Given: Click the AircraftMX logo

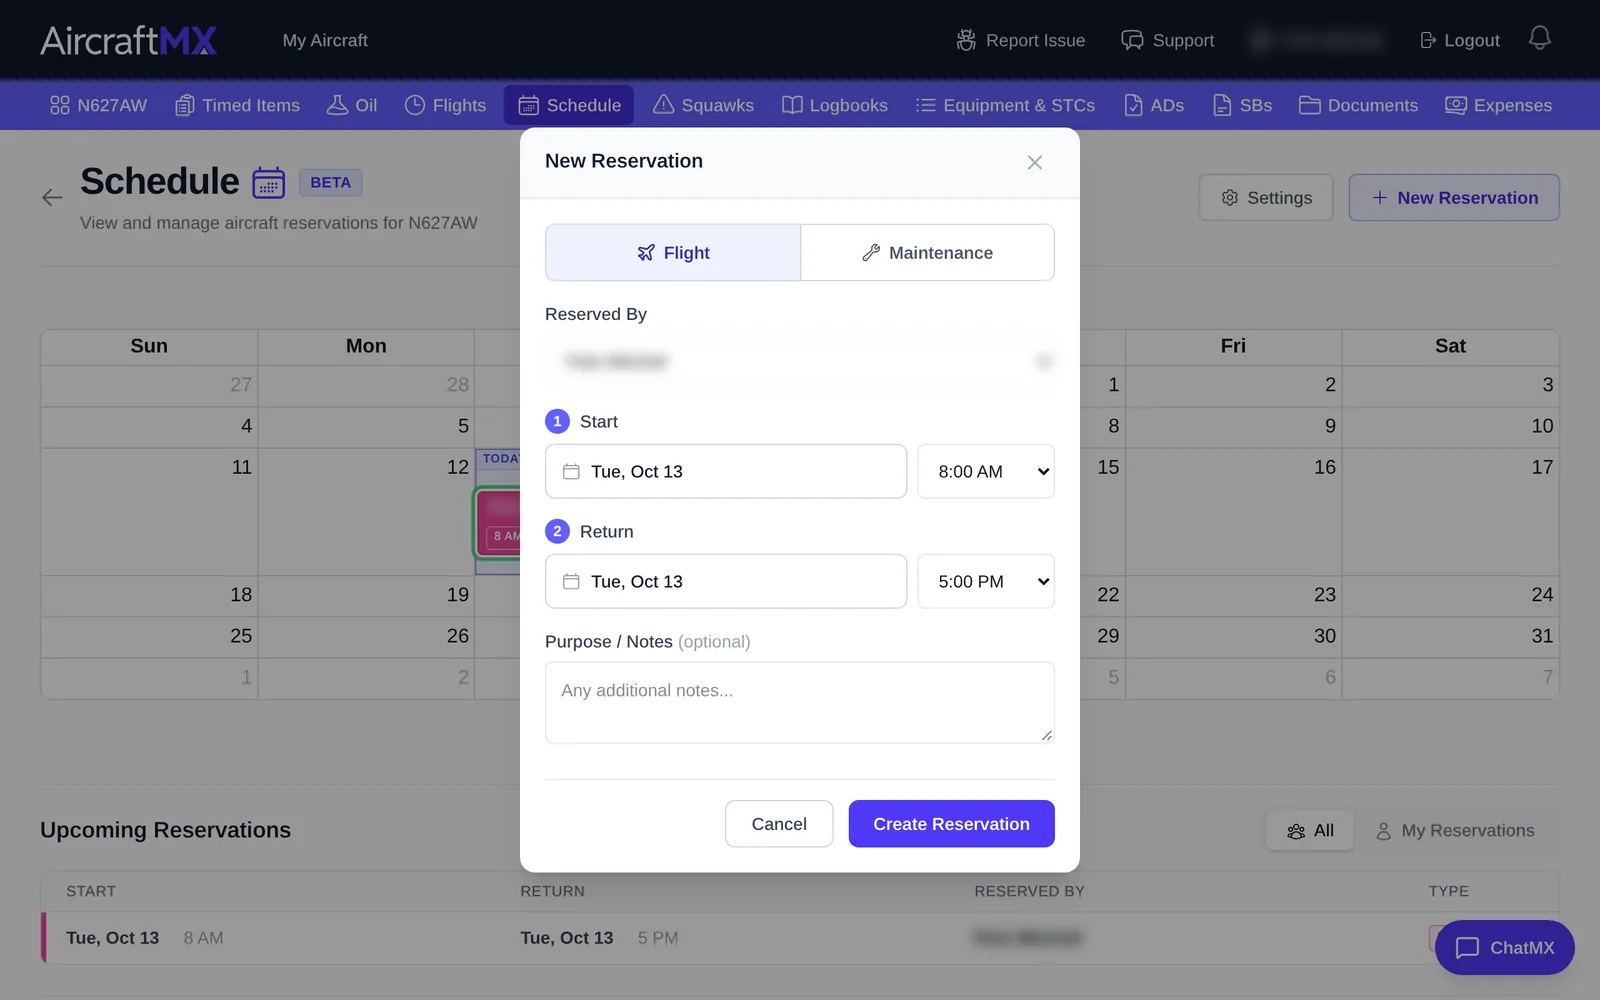Looking at the screenshot, I should coord(129,40).
